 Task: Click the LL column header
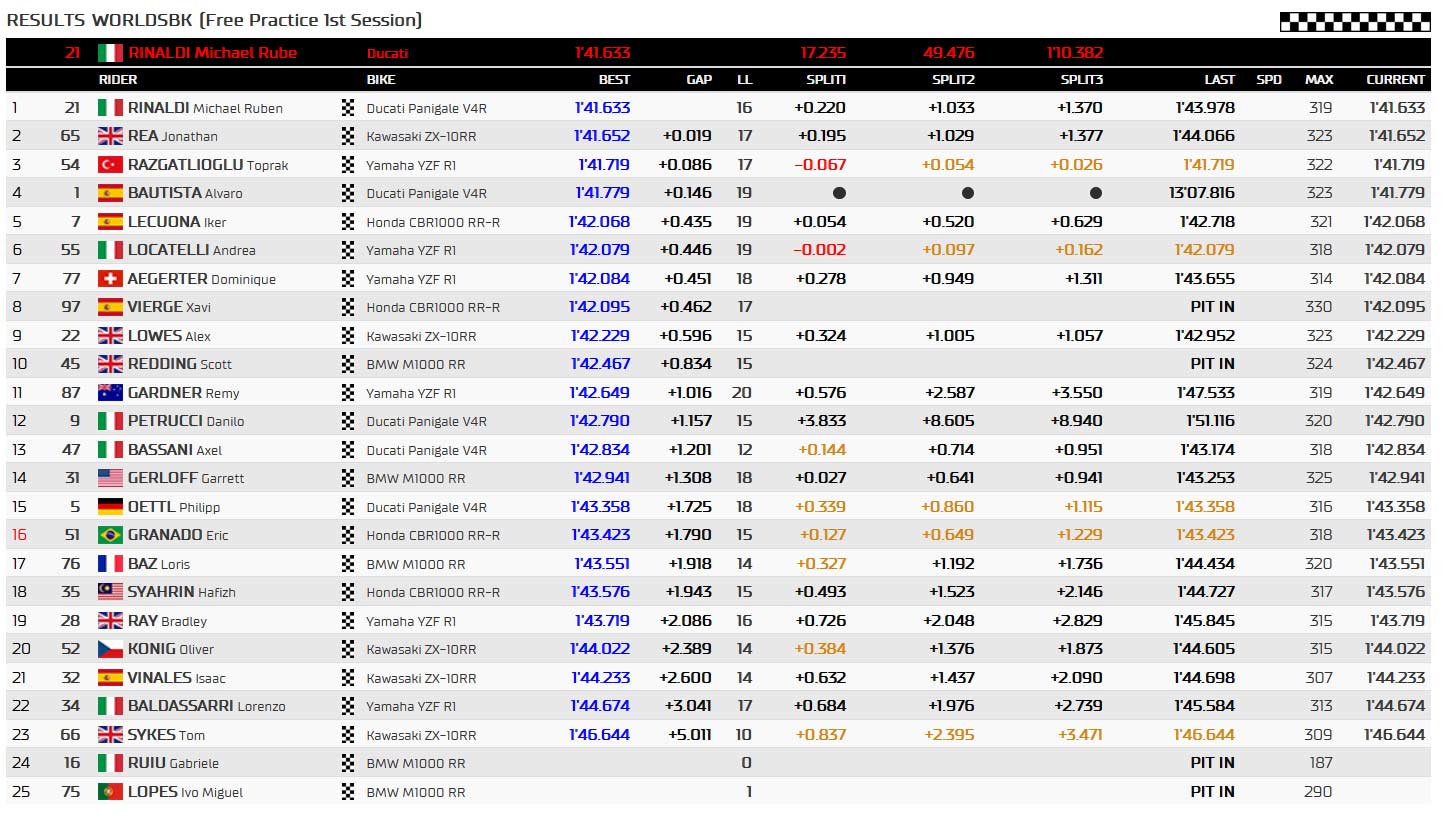click(x=744, y=80)
